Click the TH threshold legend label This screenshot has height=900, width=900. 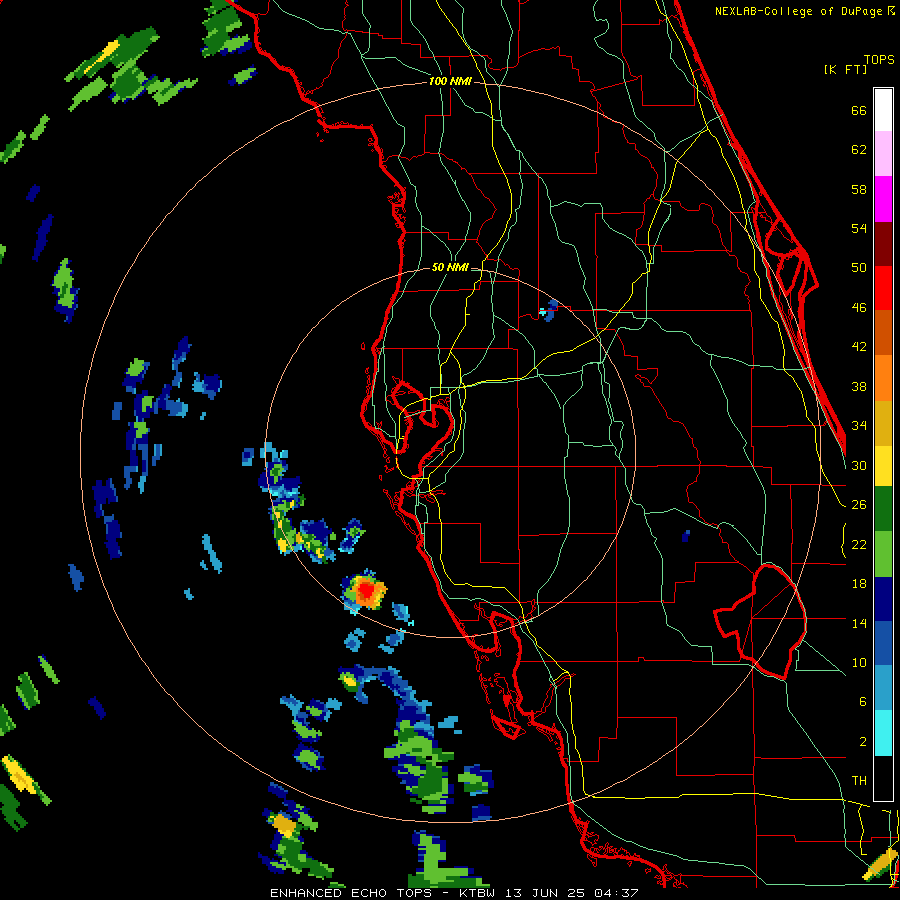tap(859, 781)
